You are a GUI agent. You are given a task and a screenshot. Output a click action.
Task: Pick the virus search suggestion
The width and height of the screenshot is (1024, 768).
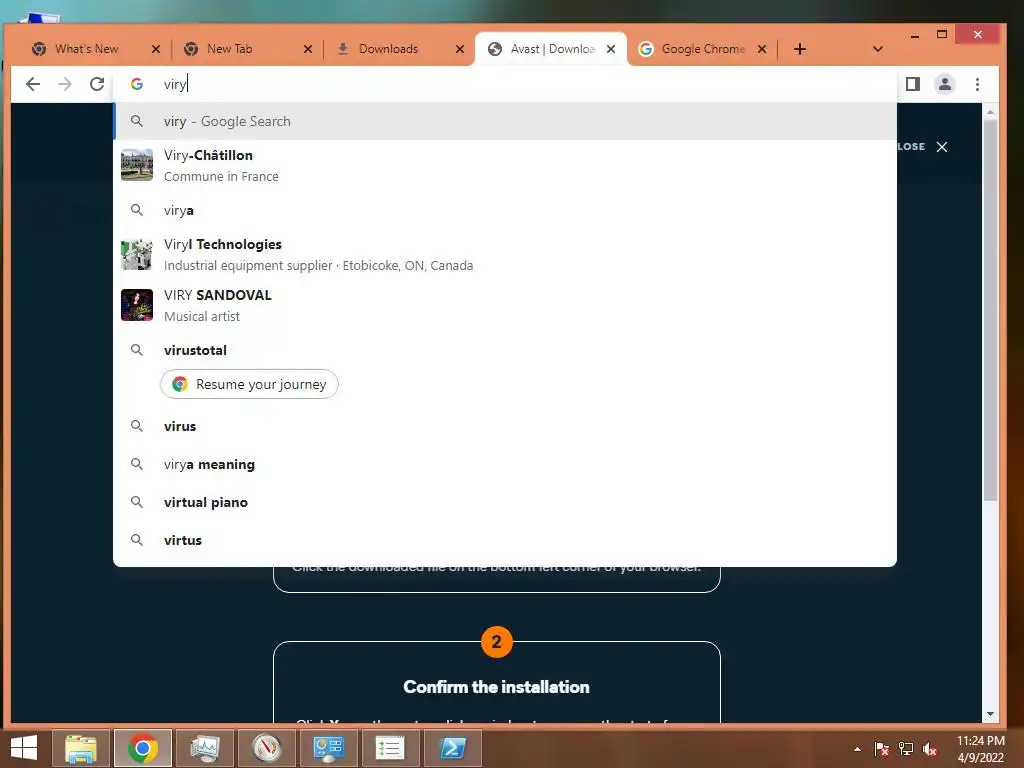tap(505, 426)
